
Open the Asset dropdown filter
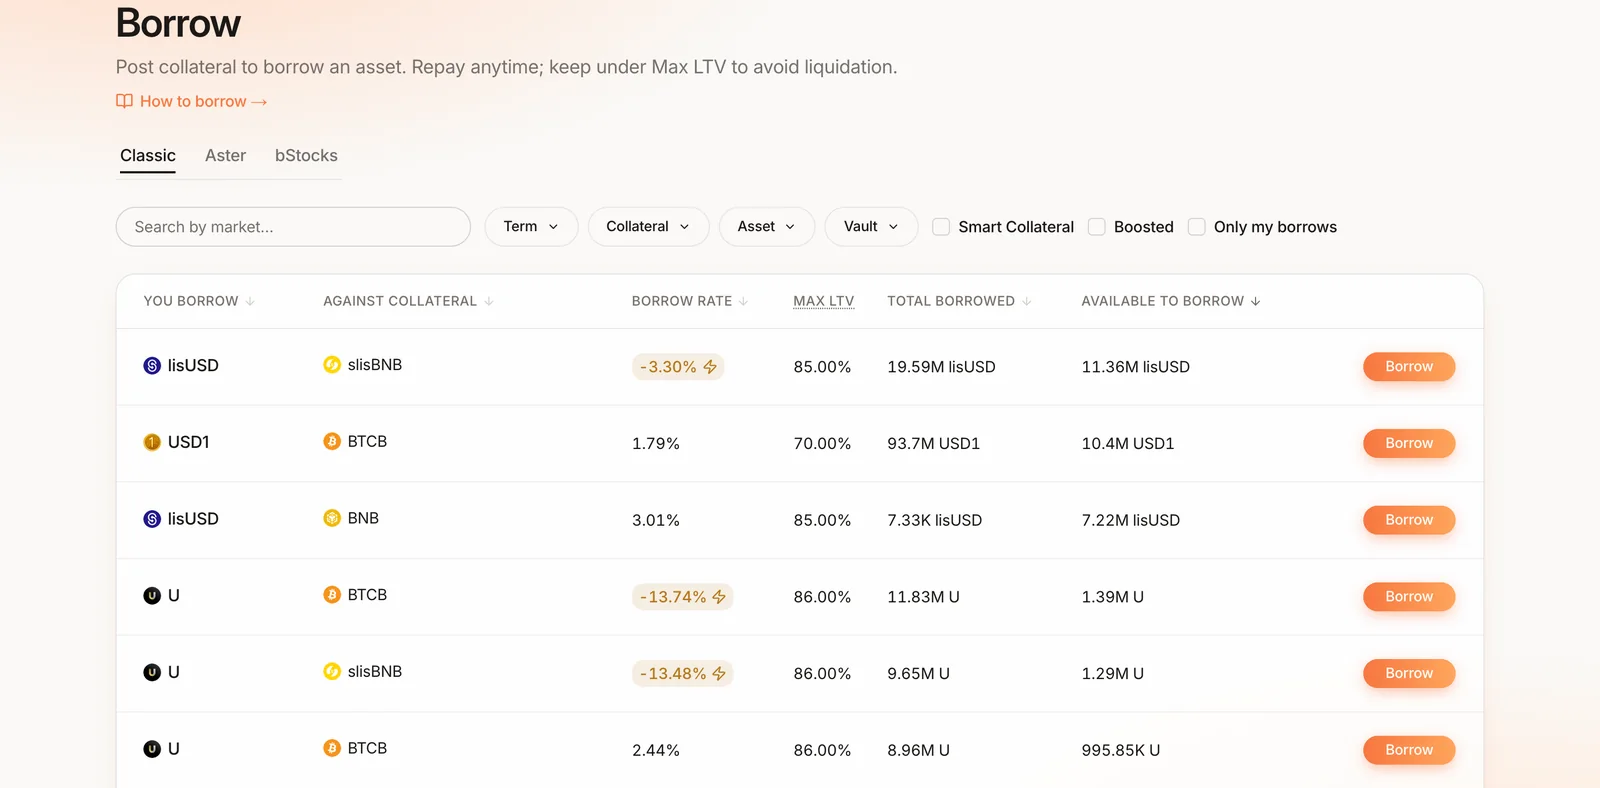[x=767, y=227]
